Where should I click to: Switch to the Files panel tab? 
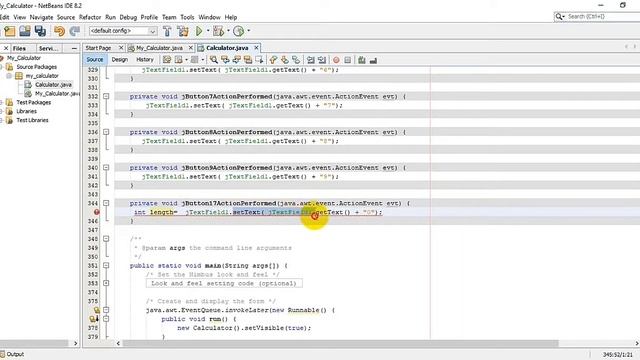(x=19, y=48)
